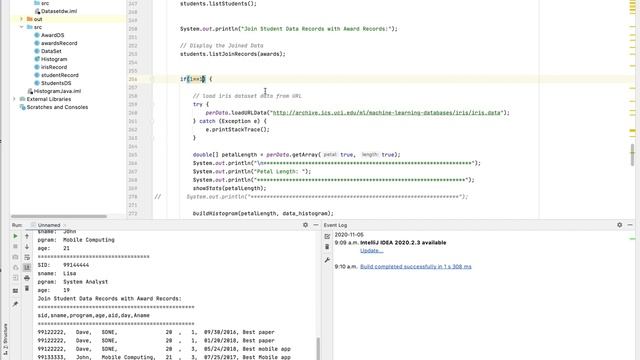The image size is (640, 360).
Task: Hide the Event Log panel
Action: pyautogui.click(x=630, y=225)
